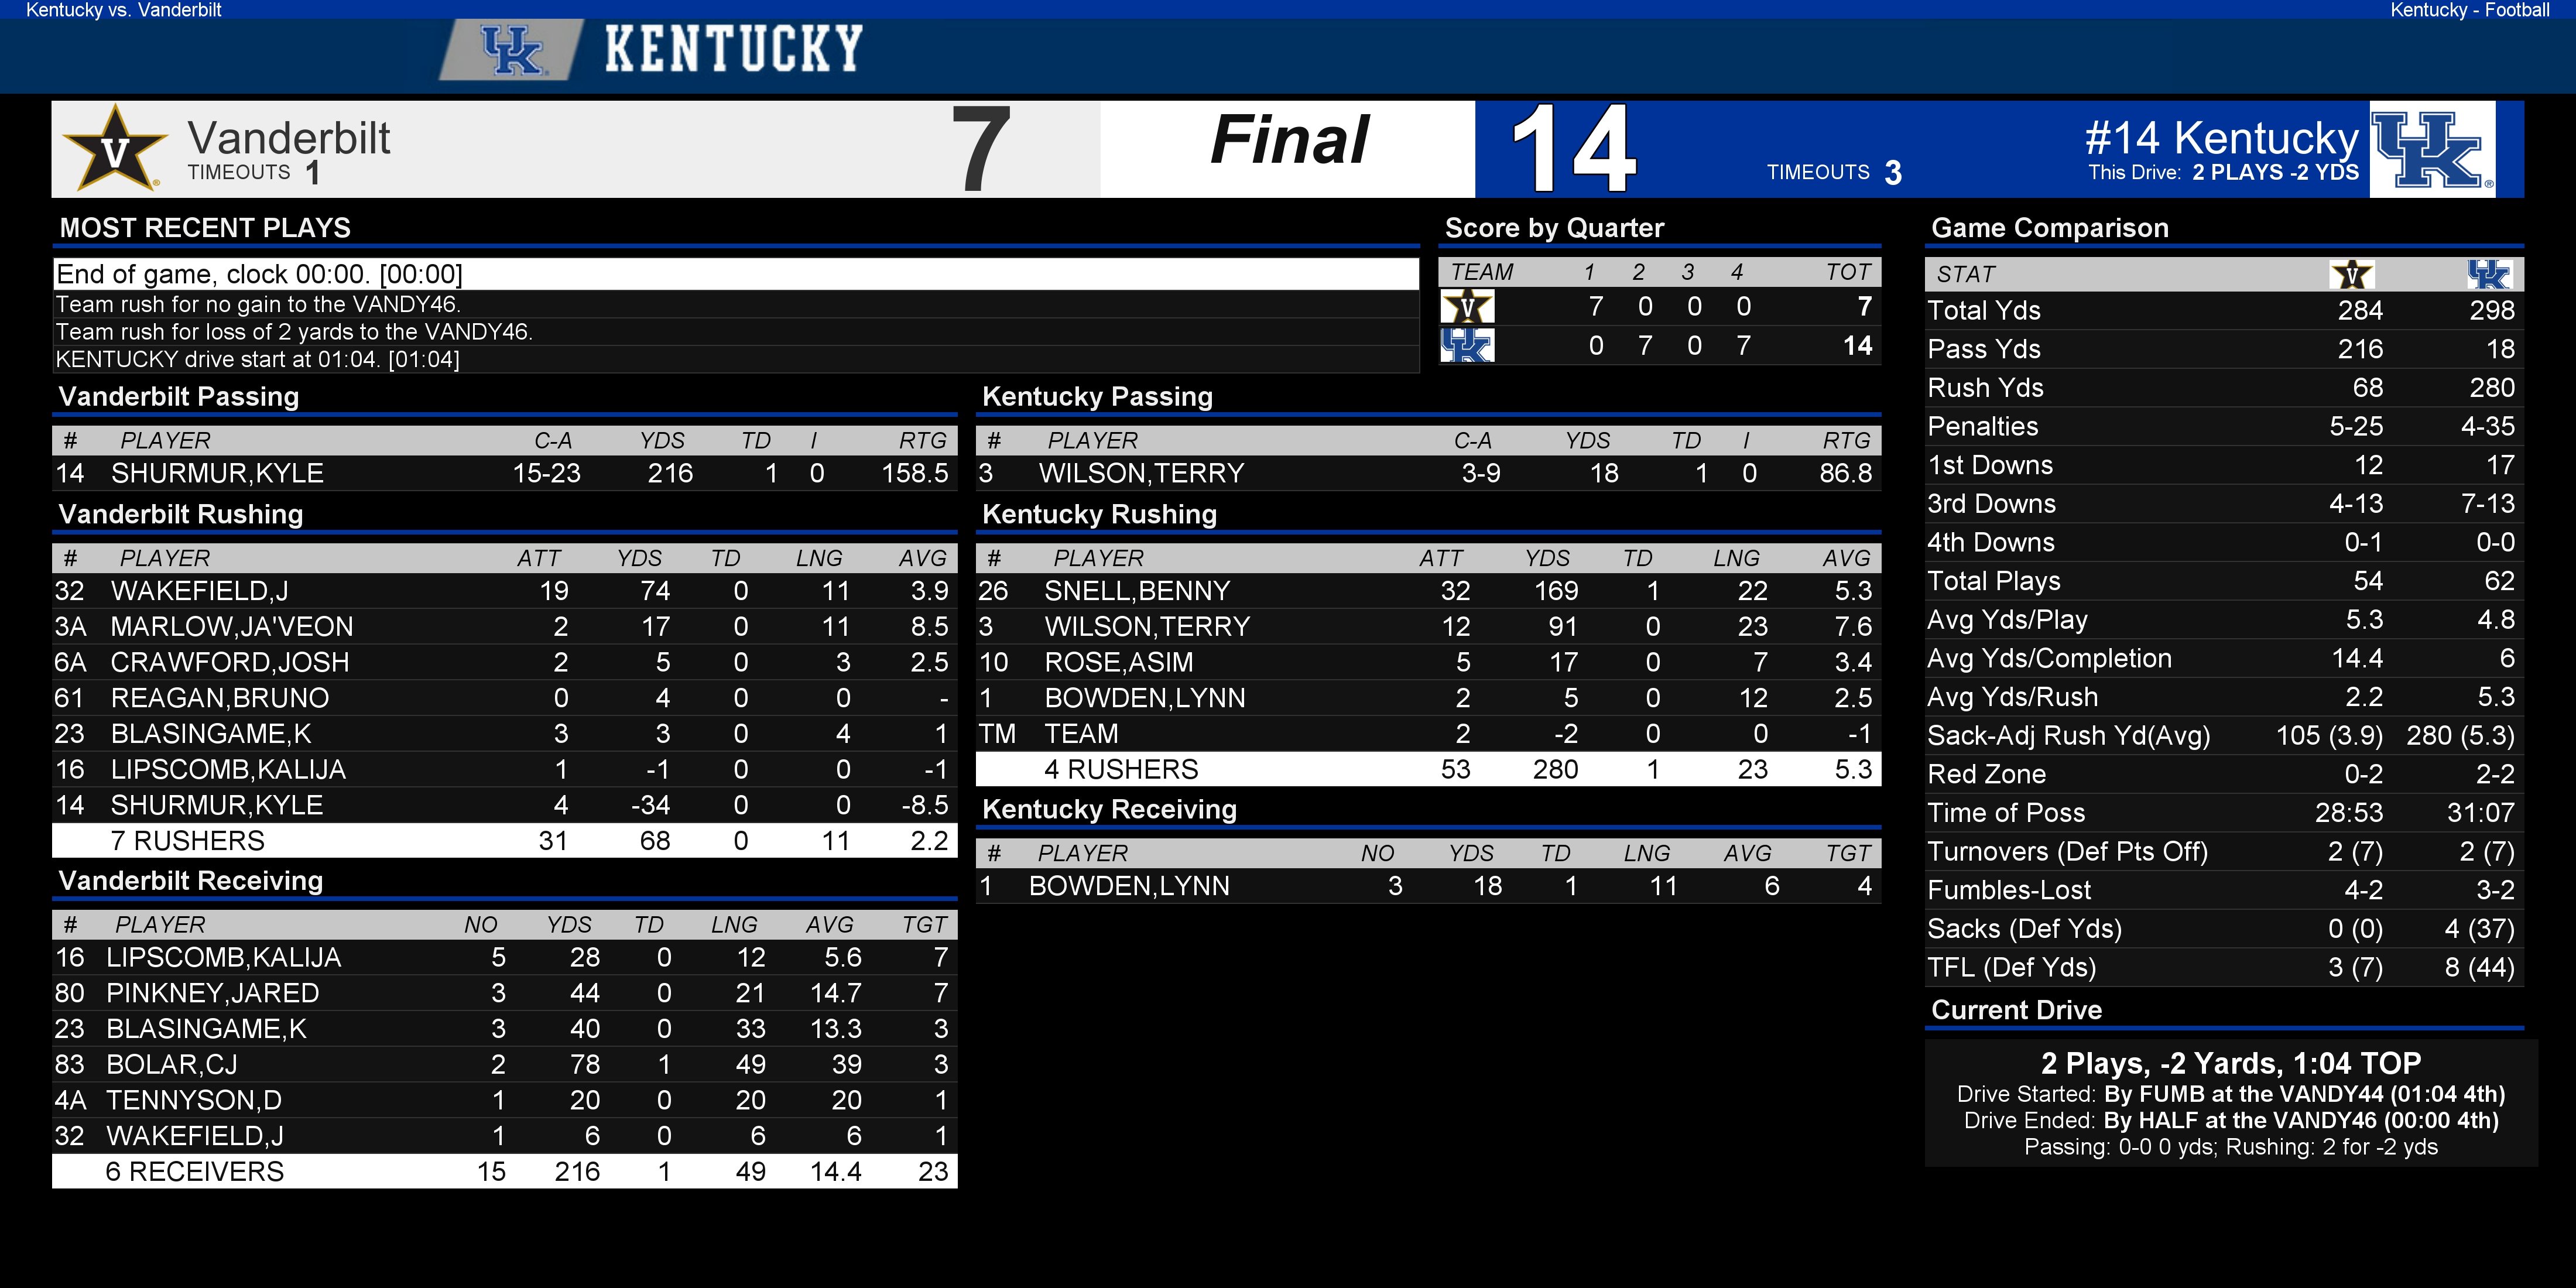Select SNELL,BENNY row in Kentucky Rushing
This screenshot has width=2576, height=1288.
click(1428, 591)
